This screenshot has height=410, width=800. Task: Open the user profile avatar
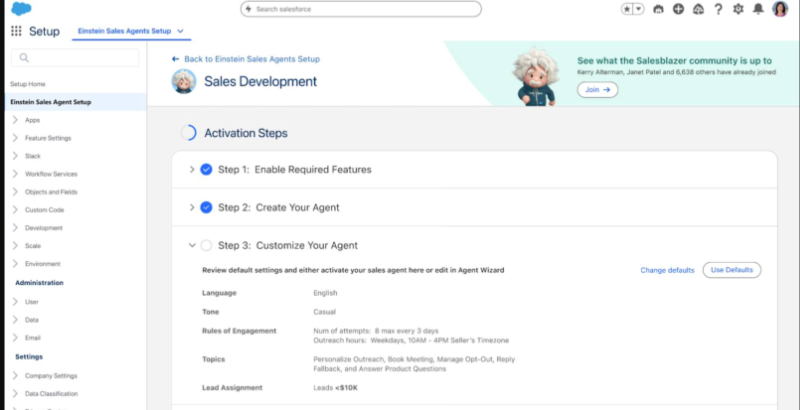pyautogui.click(x=780, y=9)
